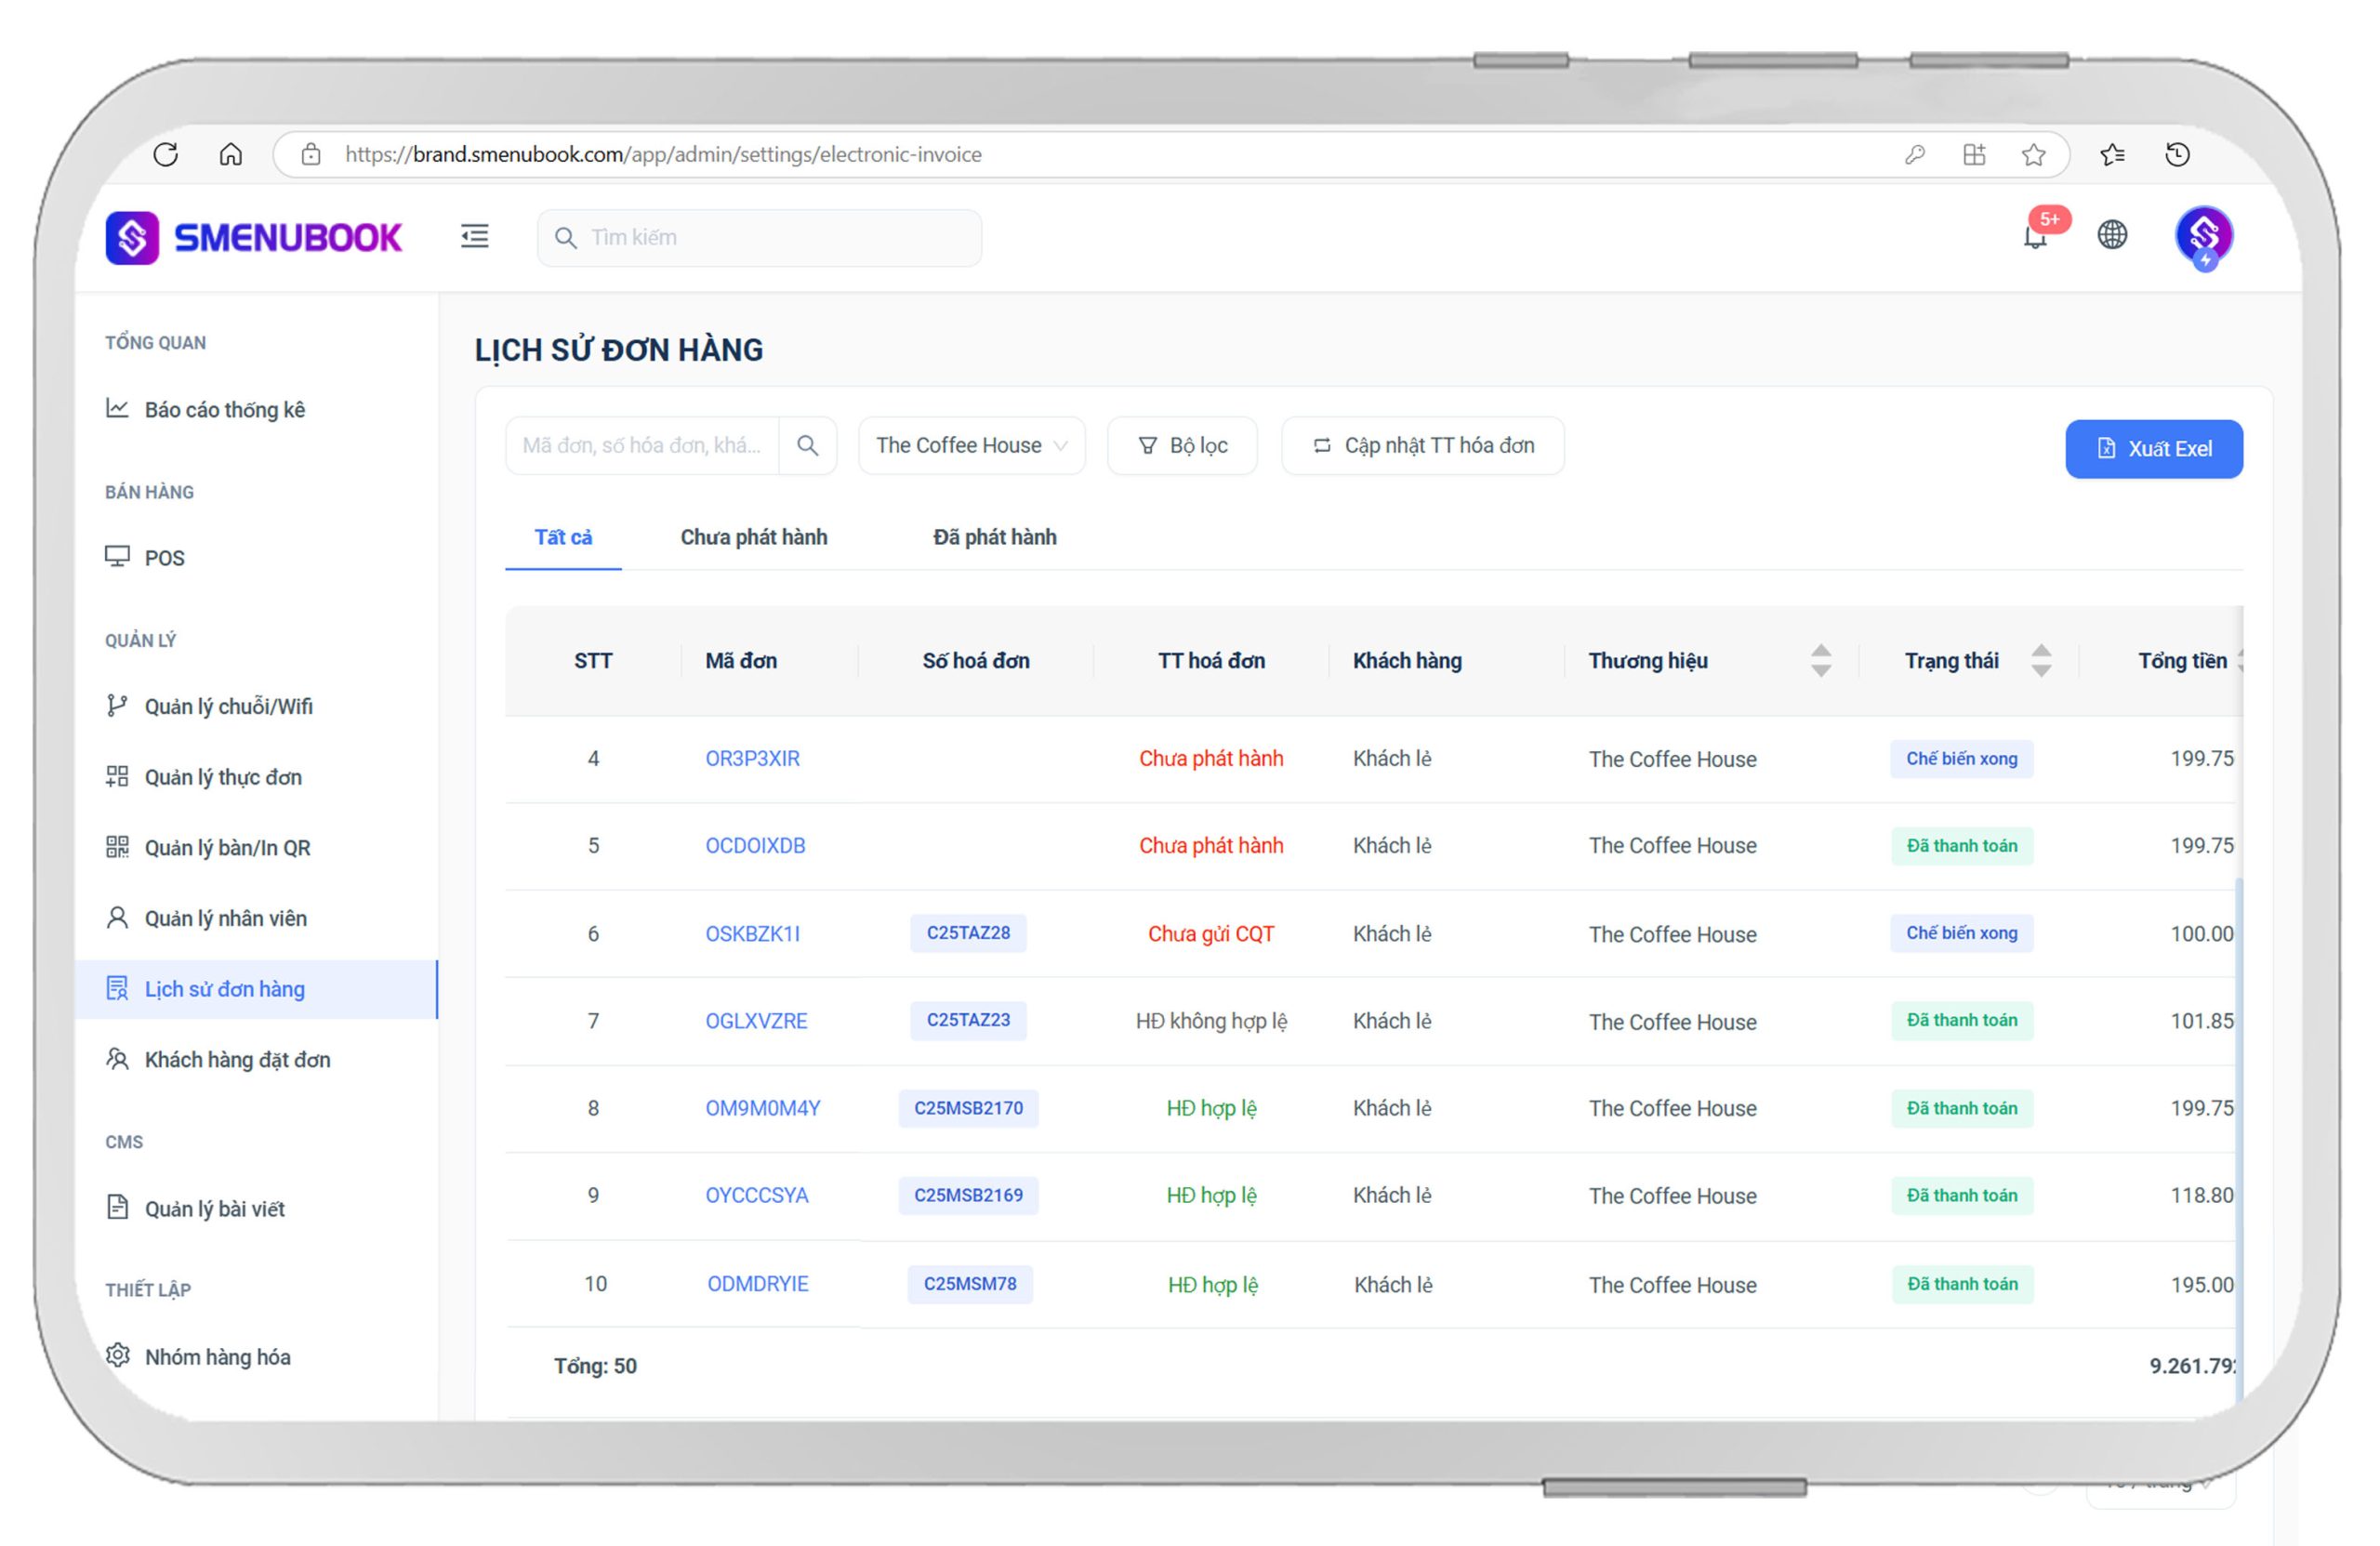Open The Coffee House brand dropdown
The width and height of the screenshot is (2380, 1546).
[x=971, y=446]
